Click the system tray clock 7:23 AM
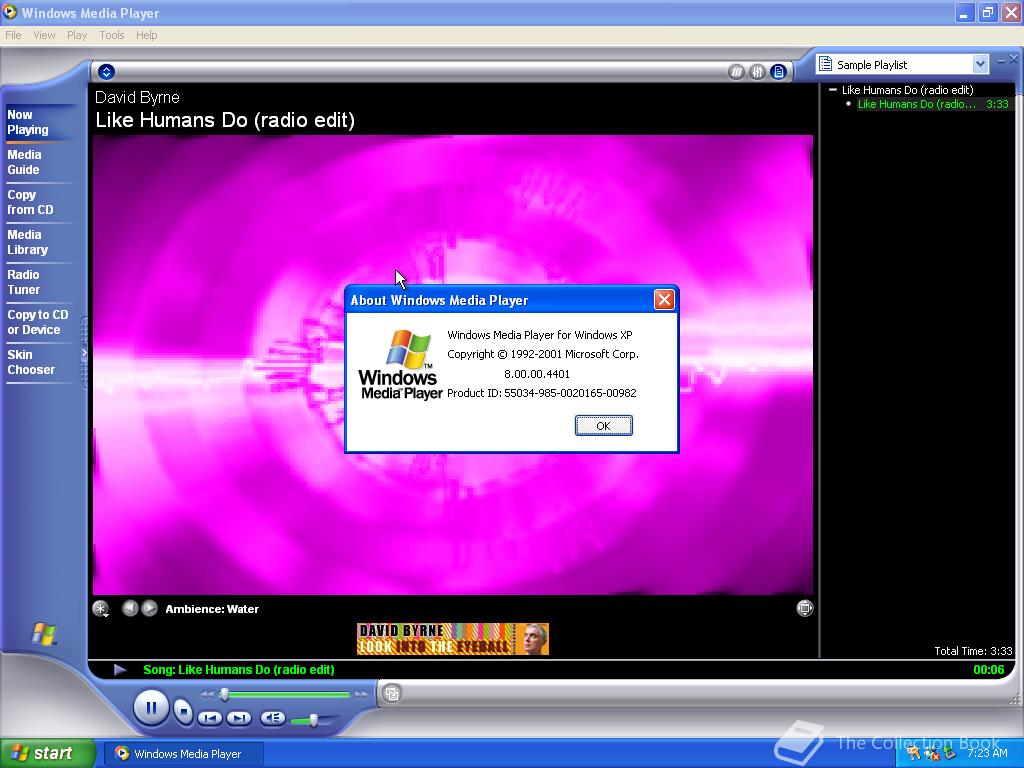The height and width of the screenshot is (768, 1024). click(987, 753)
